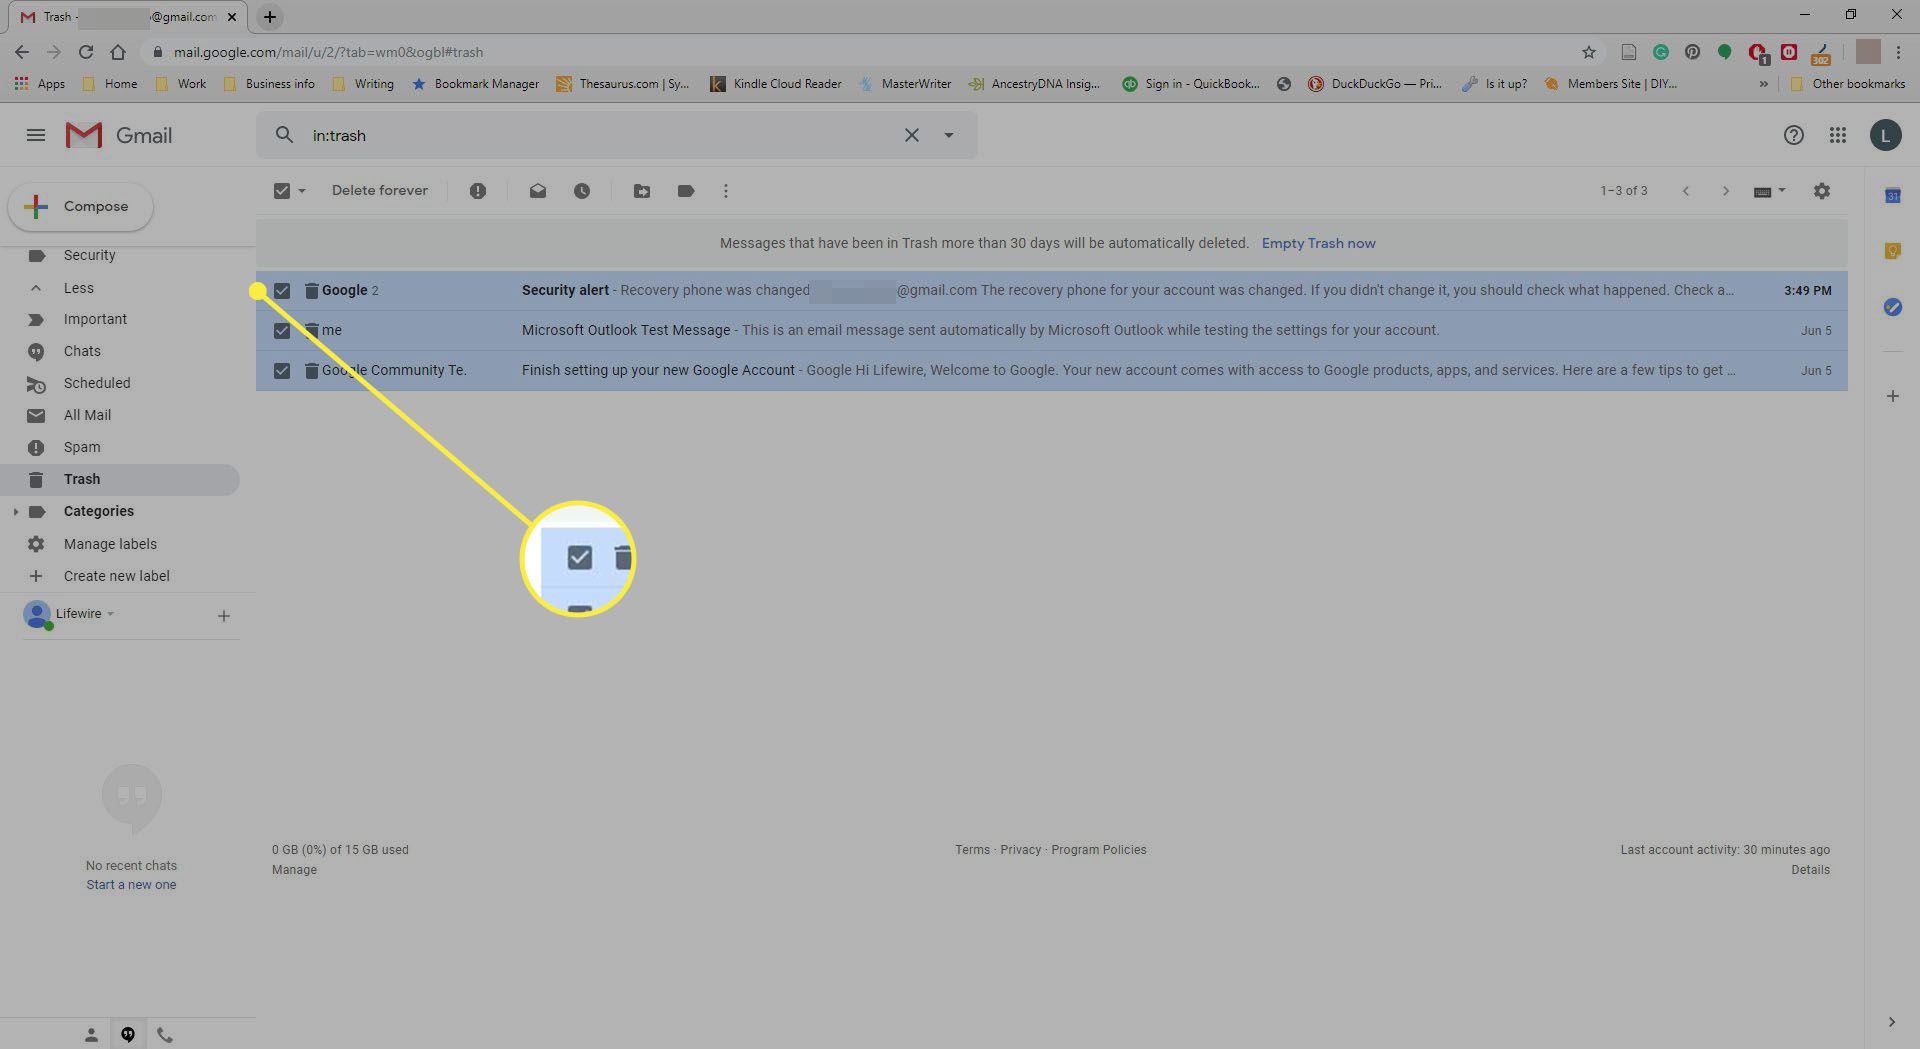Open the Gmail main menu hamburger icon
This screenshot has height=1049, width=1920.
(36, 135)
